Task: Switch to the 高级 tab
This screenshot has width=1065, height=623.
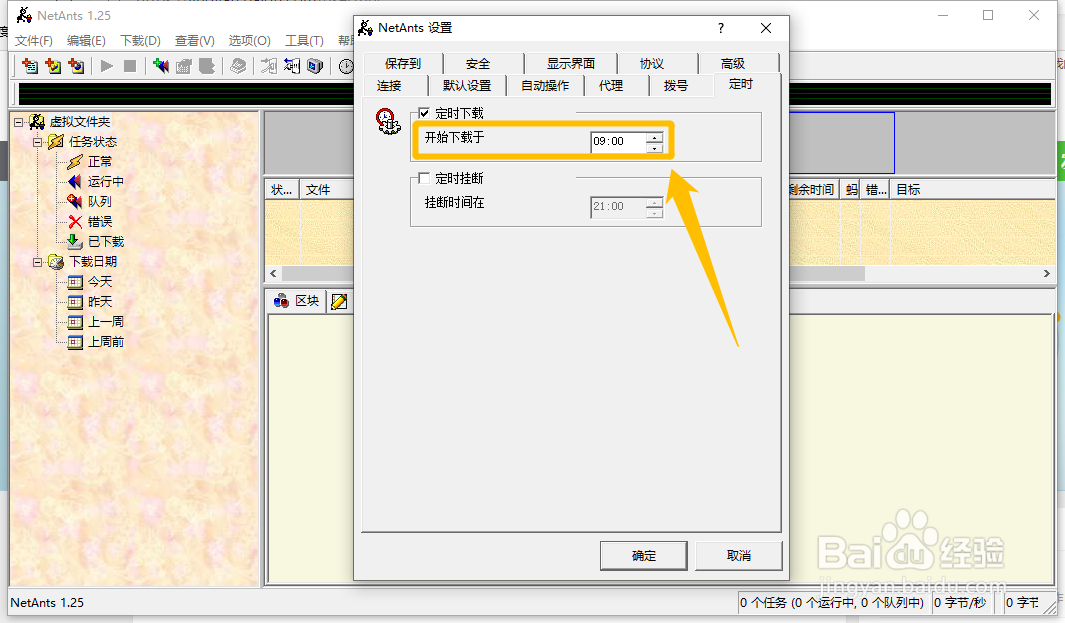Action: click(733, 64)
